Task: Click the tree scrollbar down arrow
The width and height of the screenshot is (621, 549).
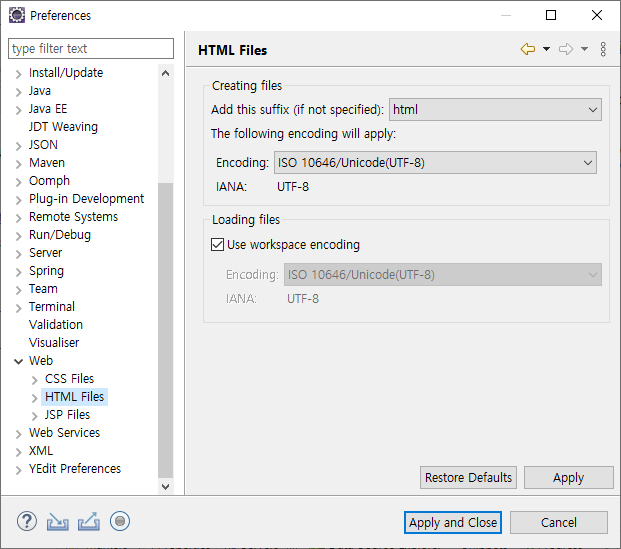Action: tap(166, 486)
